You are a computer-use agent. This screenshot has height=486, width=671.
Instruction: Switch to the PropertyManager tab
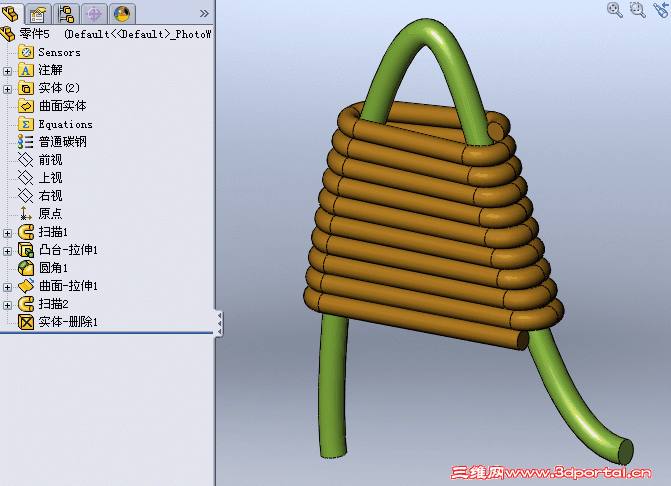point(38,14)
